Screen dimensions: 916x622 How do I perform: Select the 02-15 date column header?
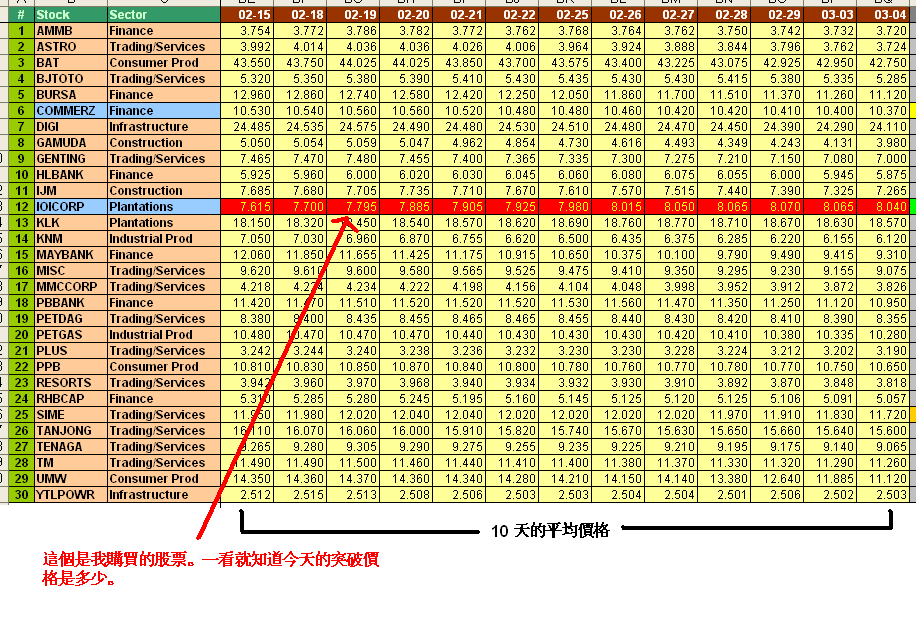pos(255,15)
